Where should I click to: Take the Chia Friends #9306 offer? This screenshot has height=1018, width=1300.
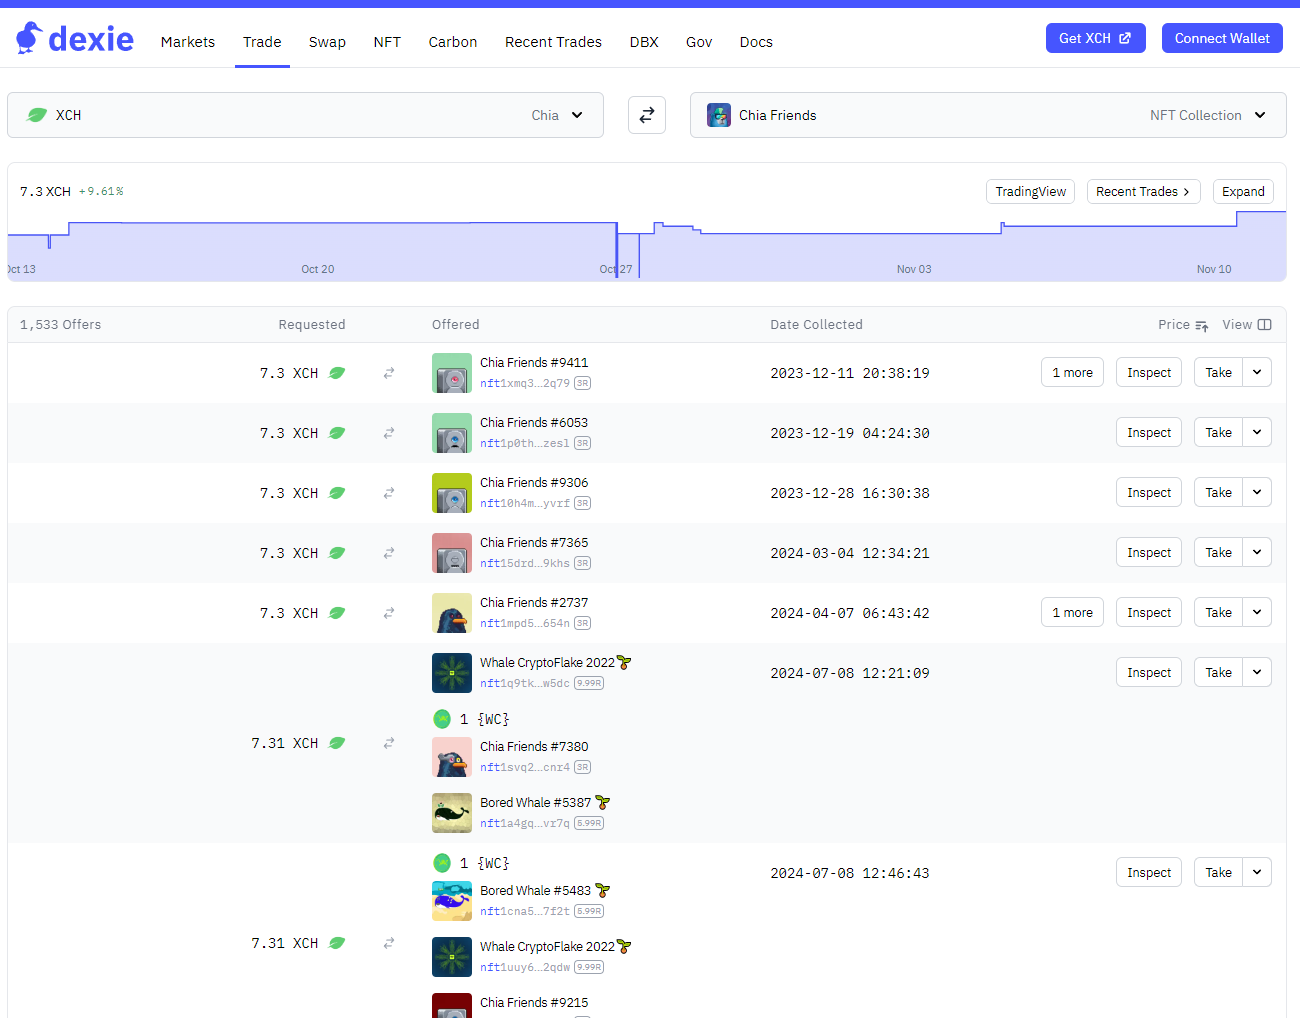click(x=1218, y=492)
